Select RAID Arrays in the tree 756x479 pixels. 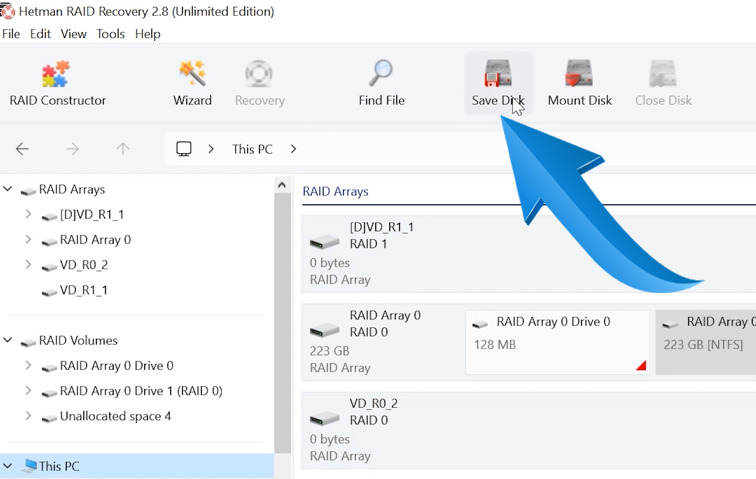pos(72,189)
